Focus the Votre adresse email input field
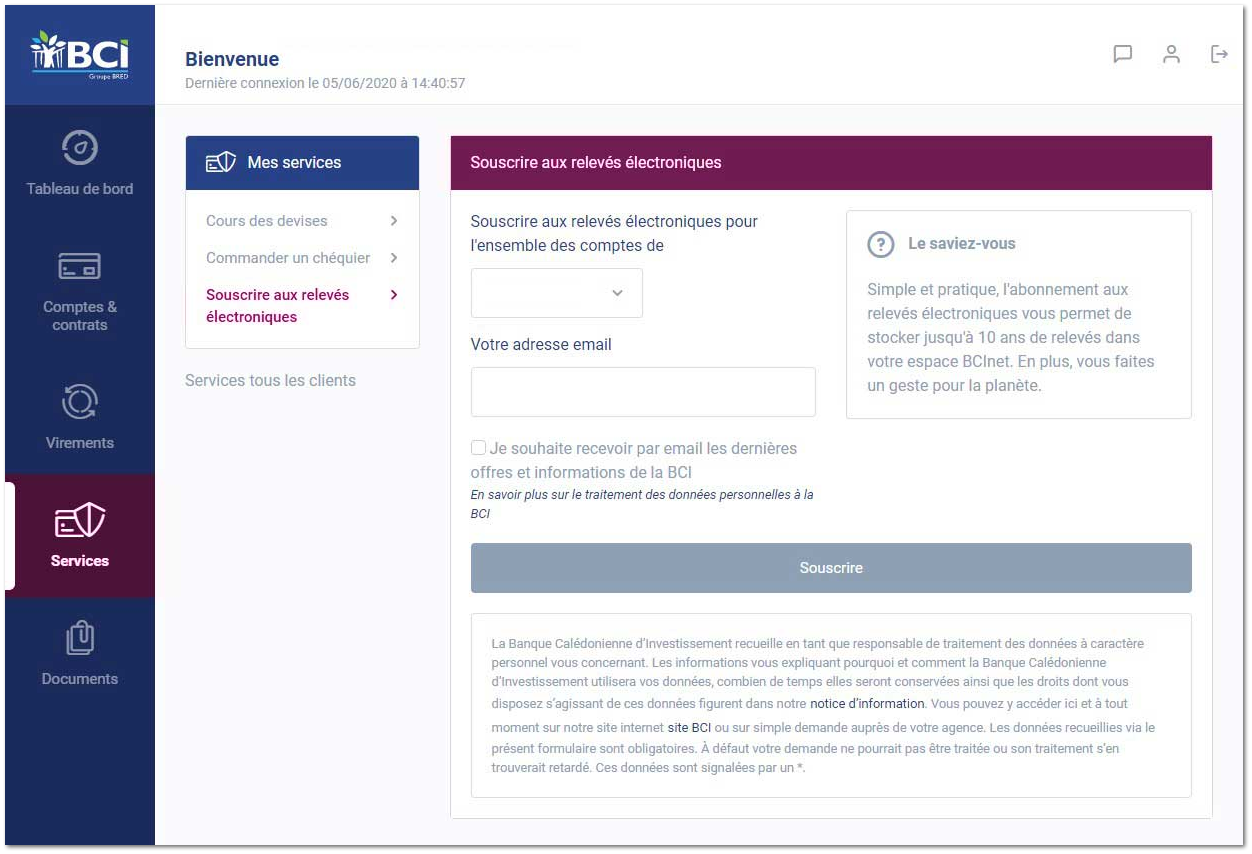 (643, 392)
